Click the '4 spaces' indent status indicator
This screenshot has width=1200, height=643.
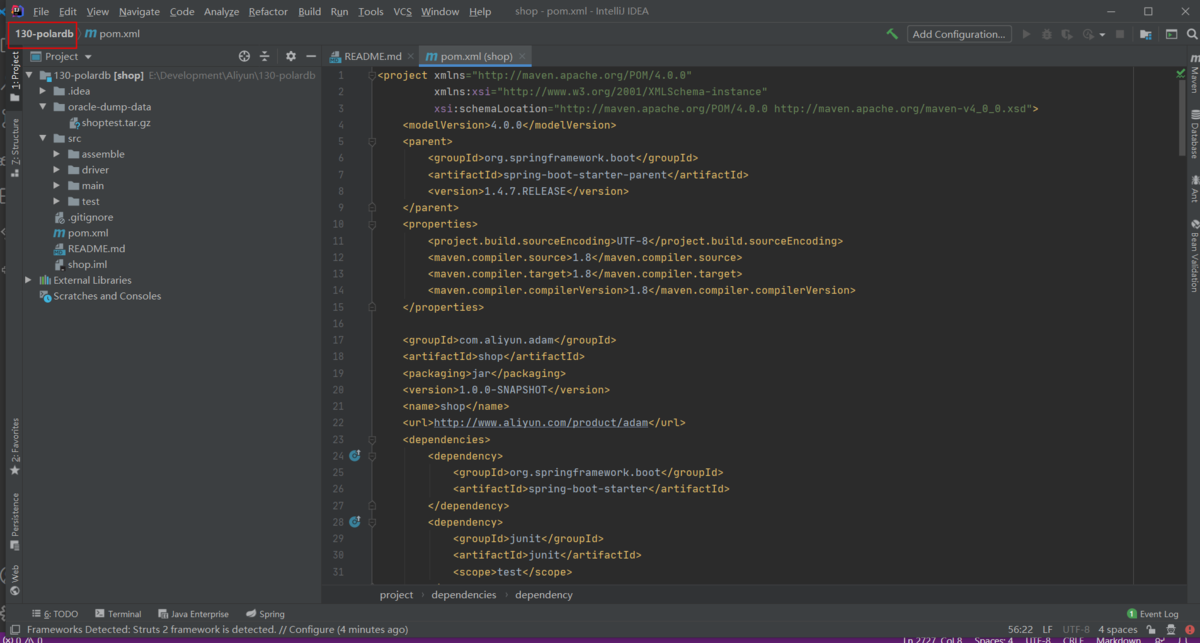point(1118,629)
